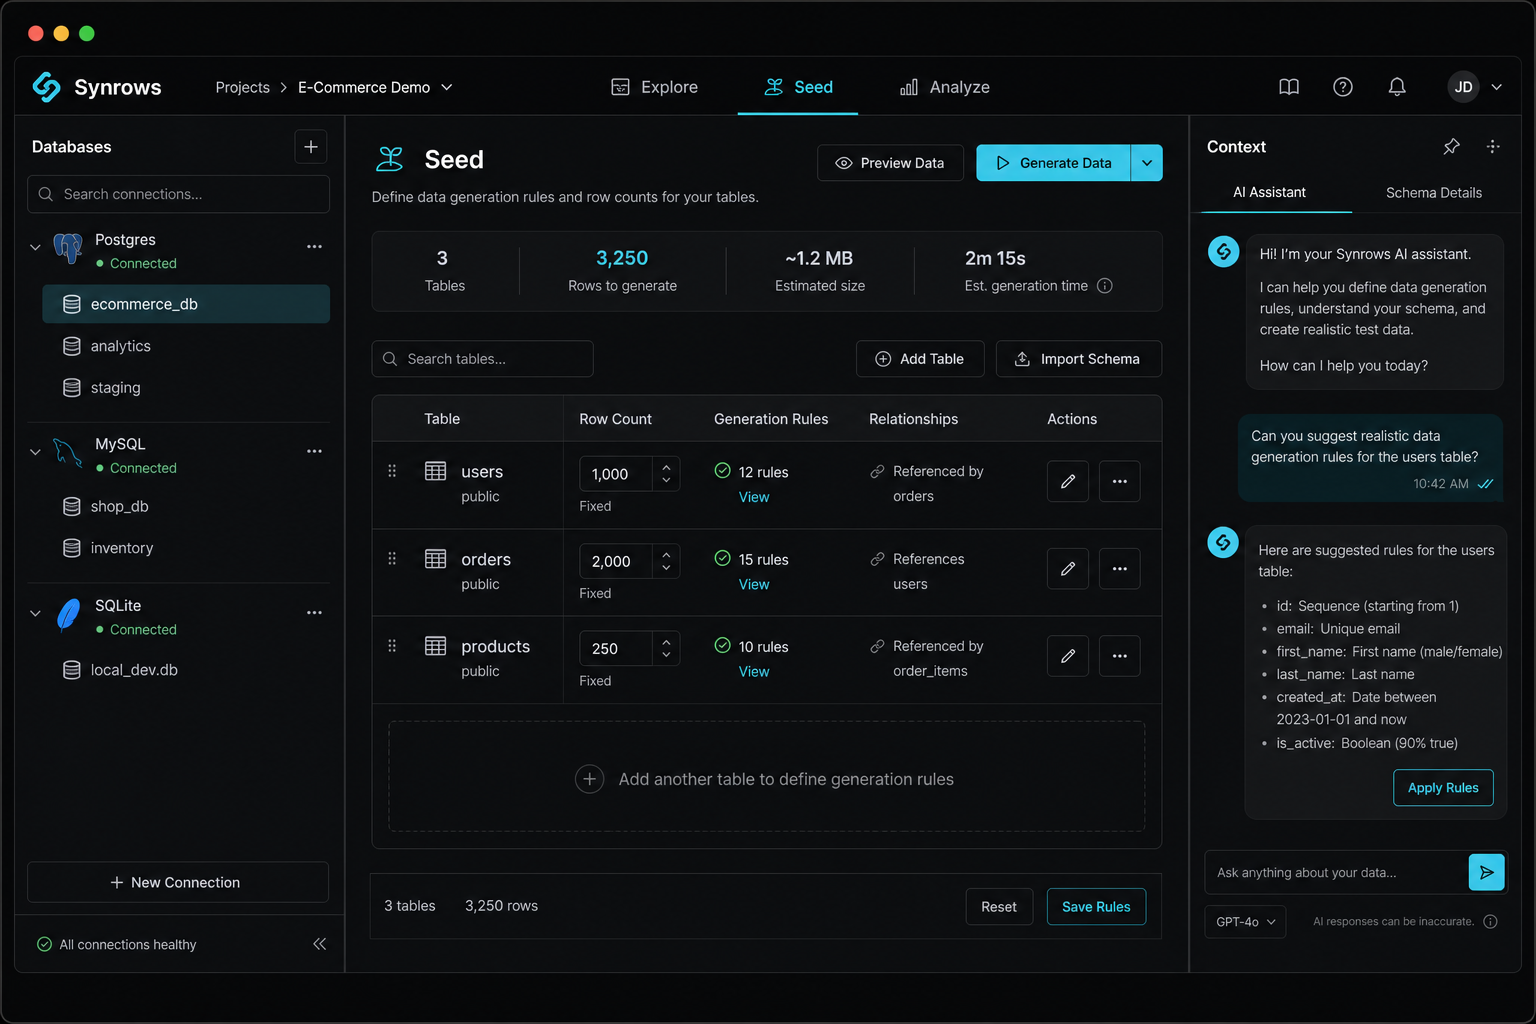This screenshot has height=1024, width=1536.
Task: View the products generation rules
Action: [754, 672]
